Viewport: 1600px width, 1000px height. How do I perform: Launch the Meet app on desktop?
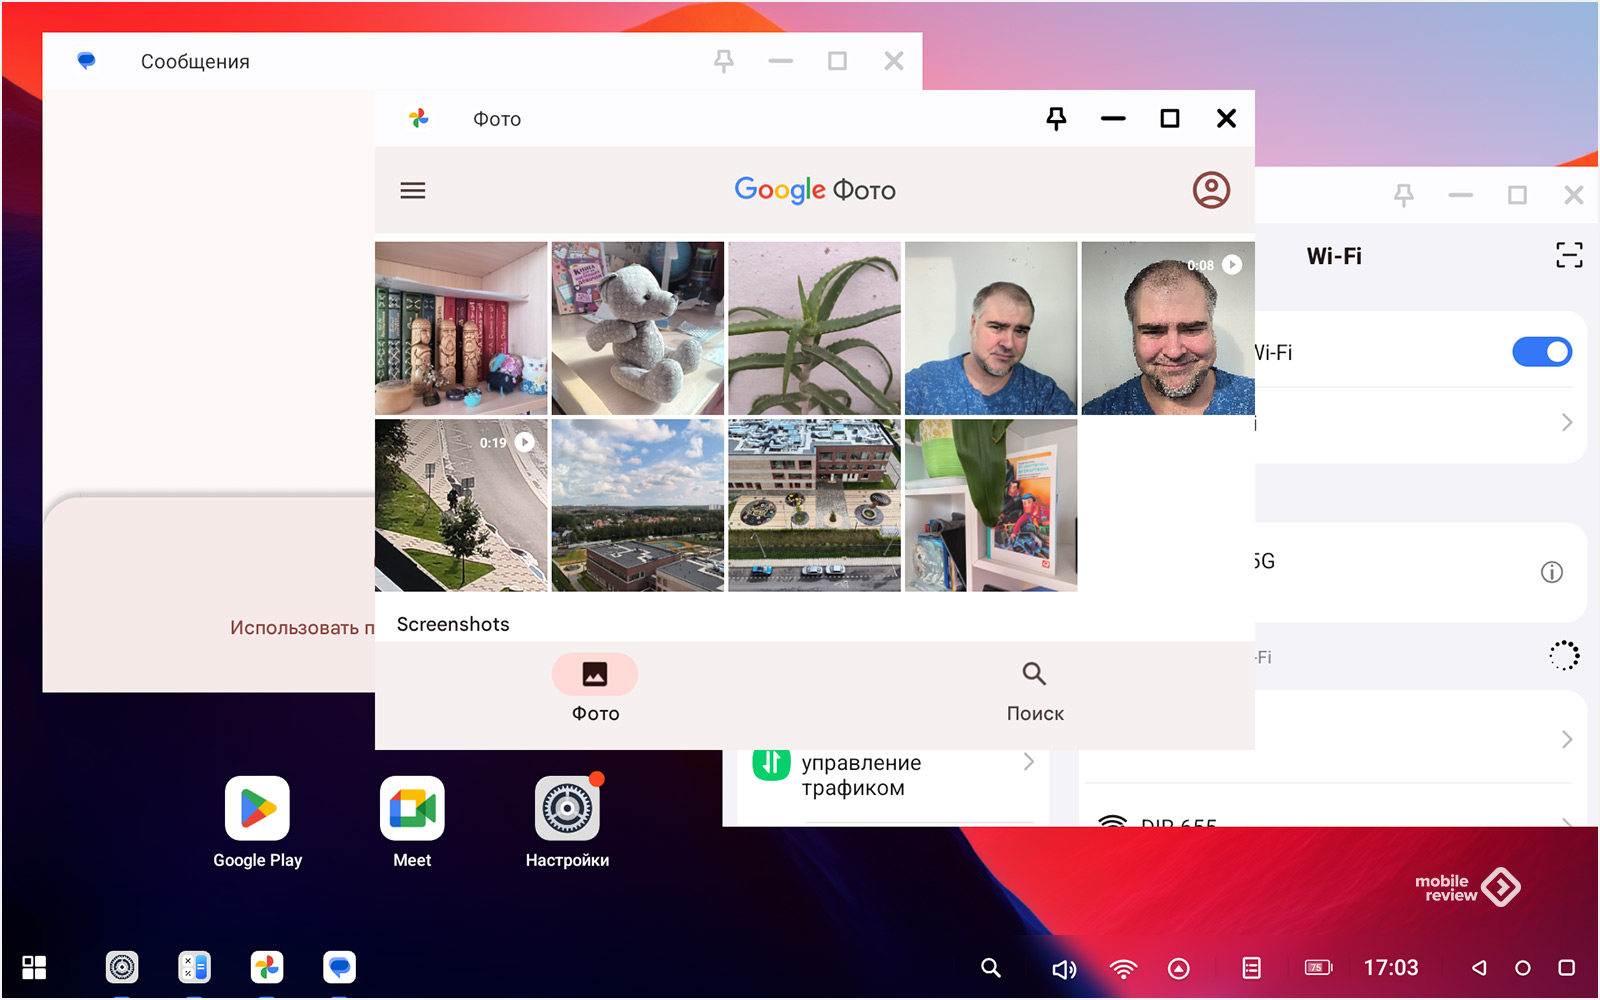click(x=412, y=822)
